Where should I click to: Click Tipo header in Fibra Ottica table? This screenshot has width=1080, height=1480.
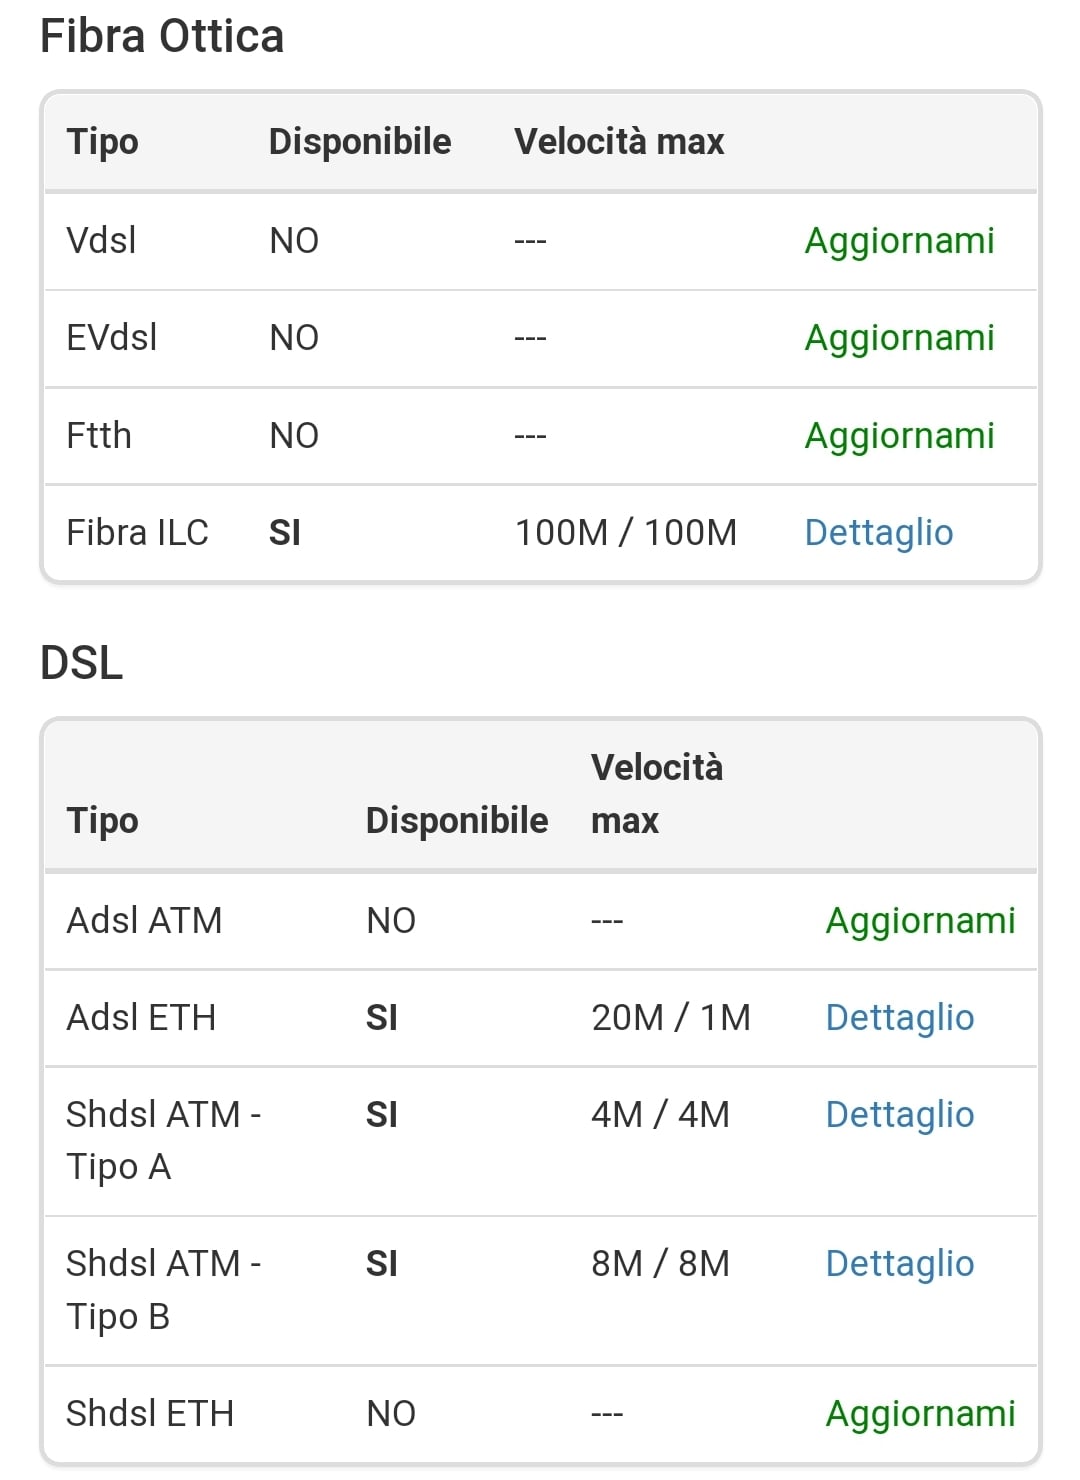coord(102,142)
